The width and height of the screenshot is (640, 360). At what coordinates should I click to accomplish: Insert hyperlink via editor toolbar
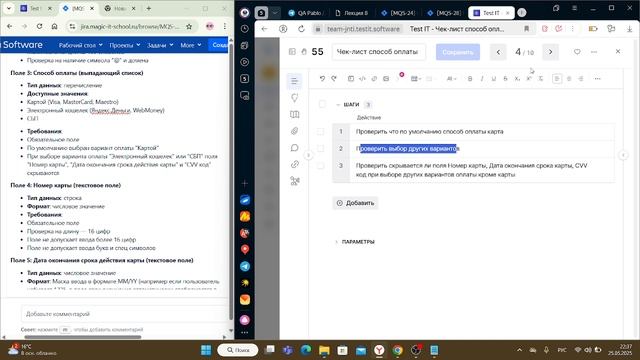click(x=374, y=78)
